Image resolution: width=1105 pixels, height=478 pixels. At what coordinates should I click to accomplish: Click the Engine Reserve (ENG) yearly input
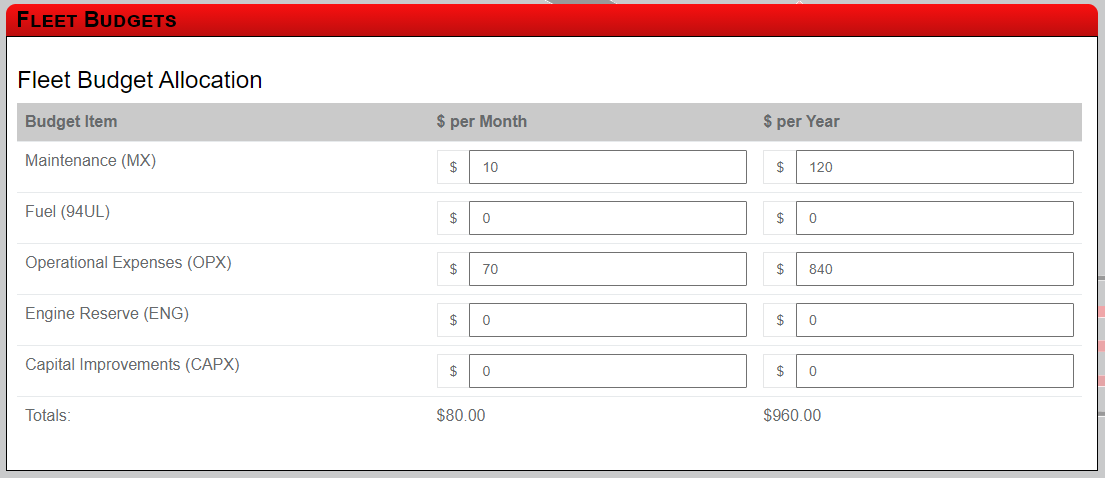tap(934, 320)
